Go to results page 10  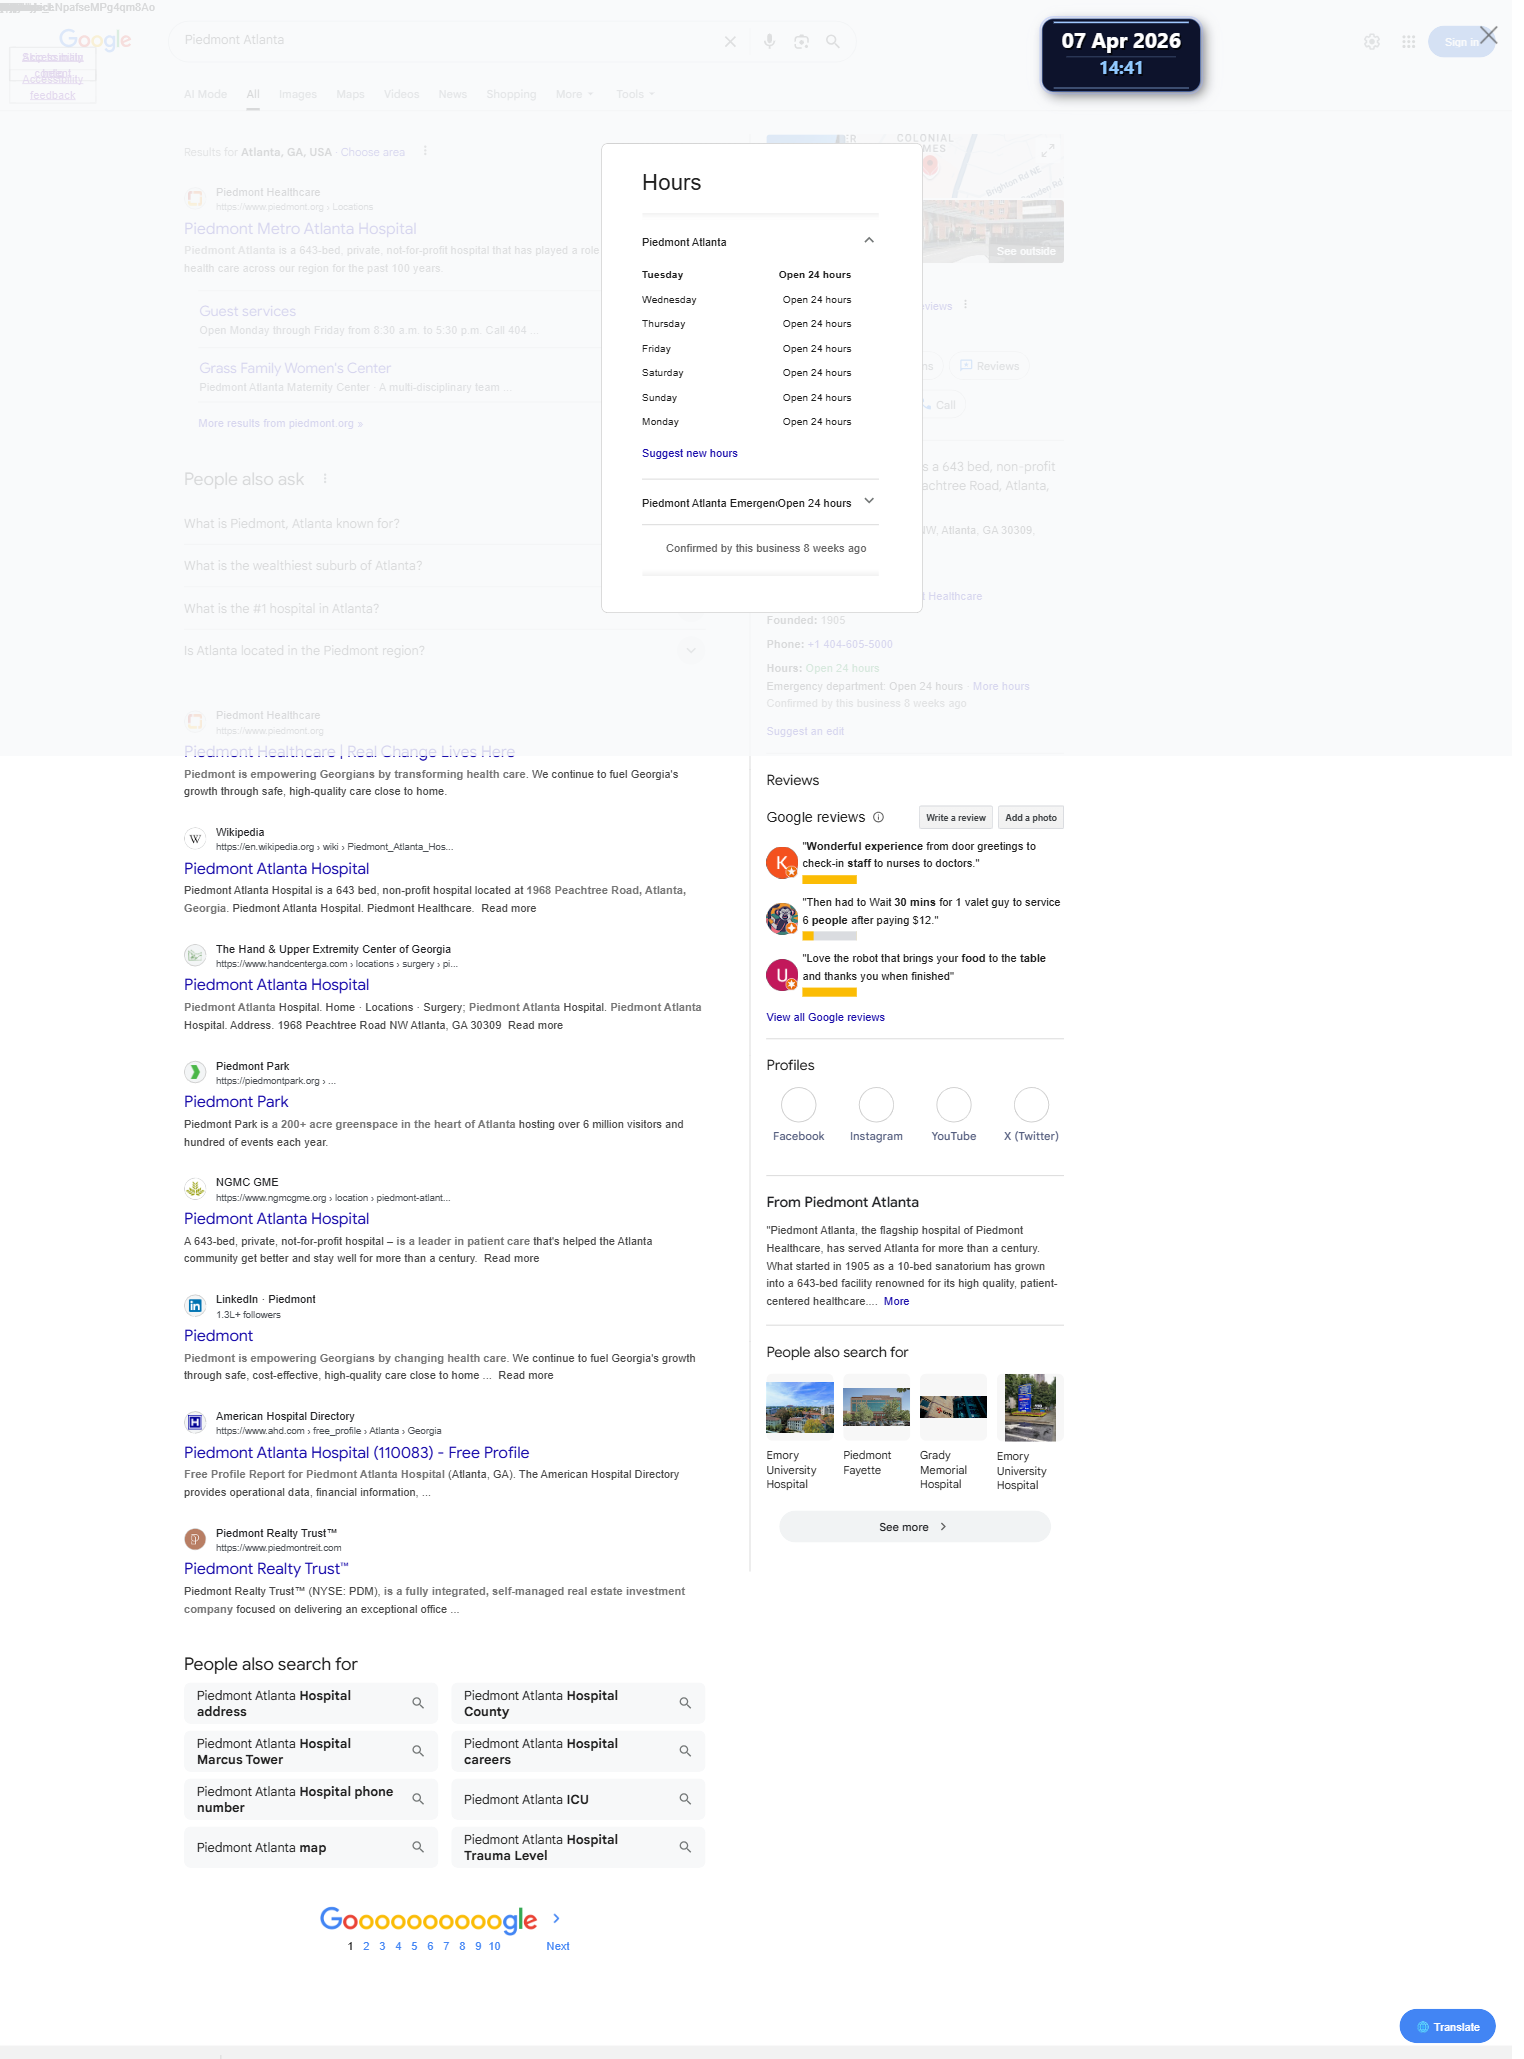494,1946
